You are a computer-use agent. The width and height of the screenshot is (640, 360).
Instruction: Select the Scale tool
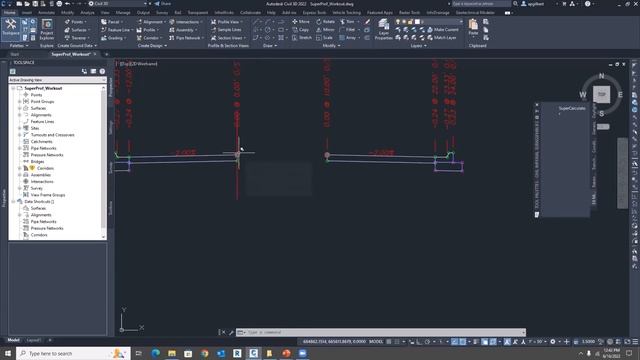pos(324,38)
